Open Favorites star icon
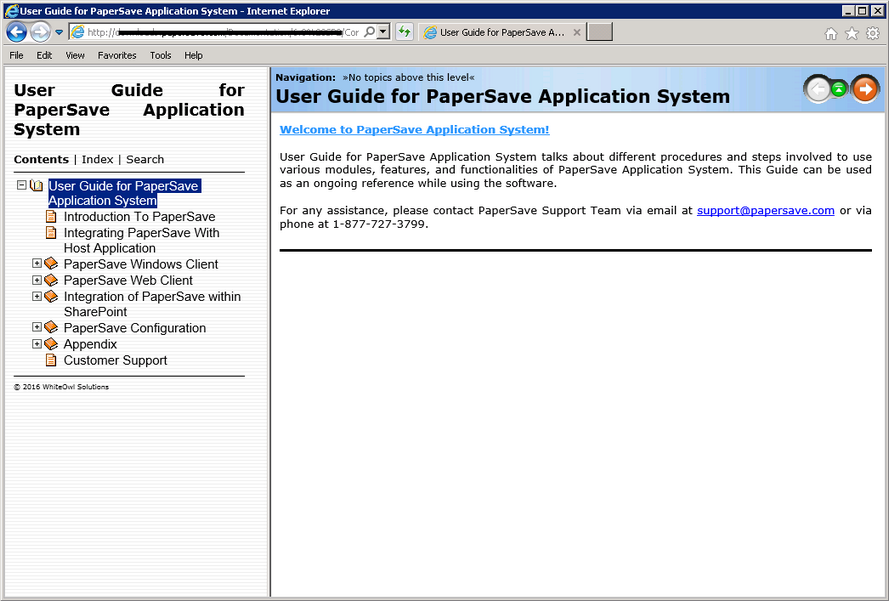889x601 pixels. 852,33
